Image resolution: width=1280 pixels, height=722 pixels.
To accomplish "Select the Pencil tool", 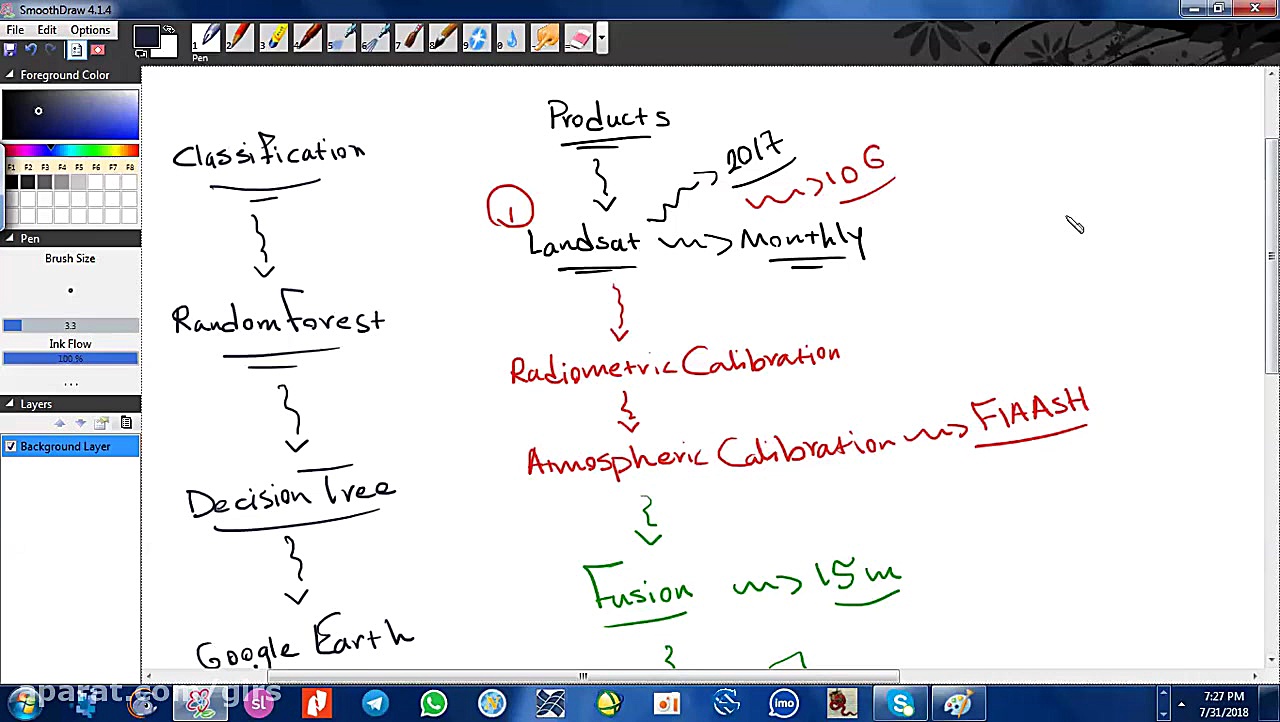I will [240, 38].
